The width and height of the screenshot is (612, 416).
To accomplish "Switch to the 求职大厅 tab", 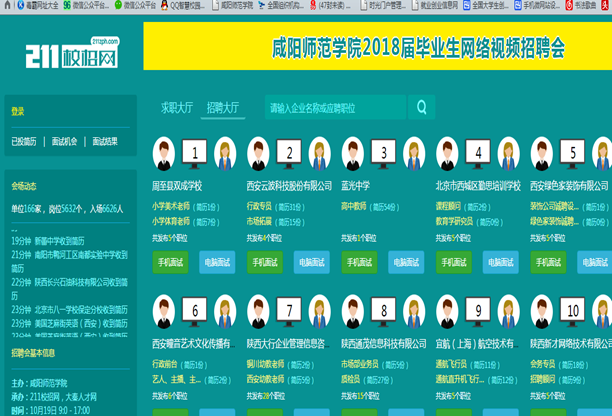I will [x=177, y=107].
